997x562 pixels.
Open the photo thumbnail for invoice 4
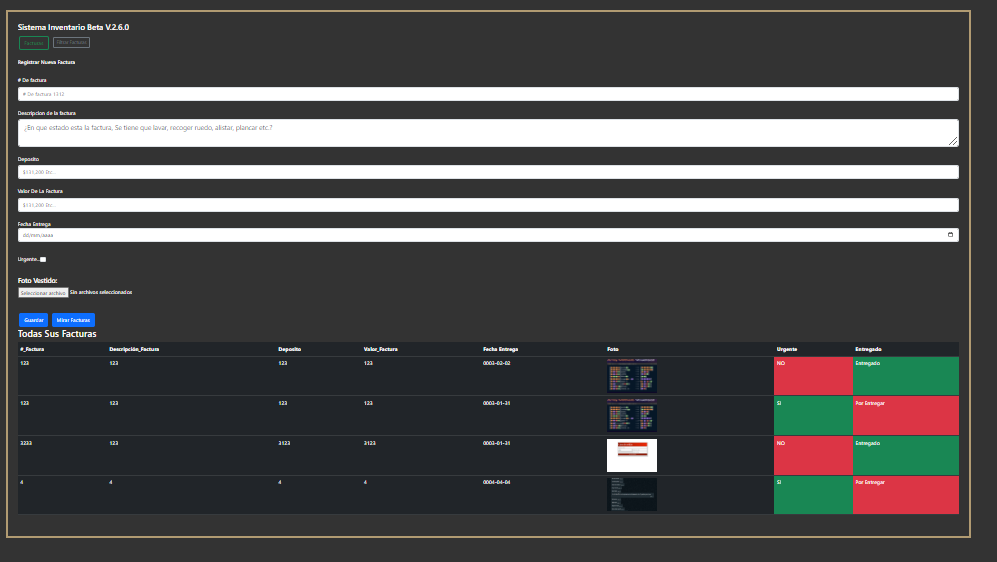click(x=631, y=494)
